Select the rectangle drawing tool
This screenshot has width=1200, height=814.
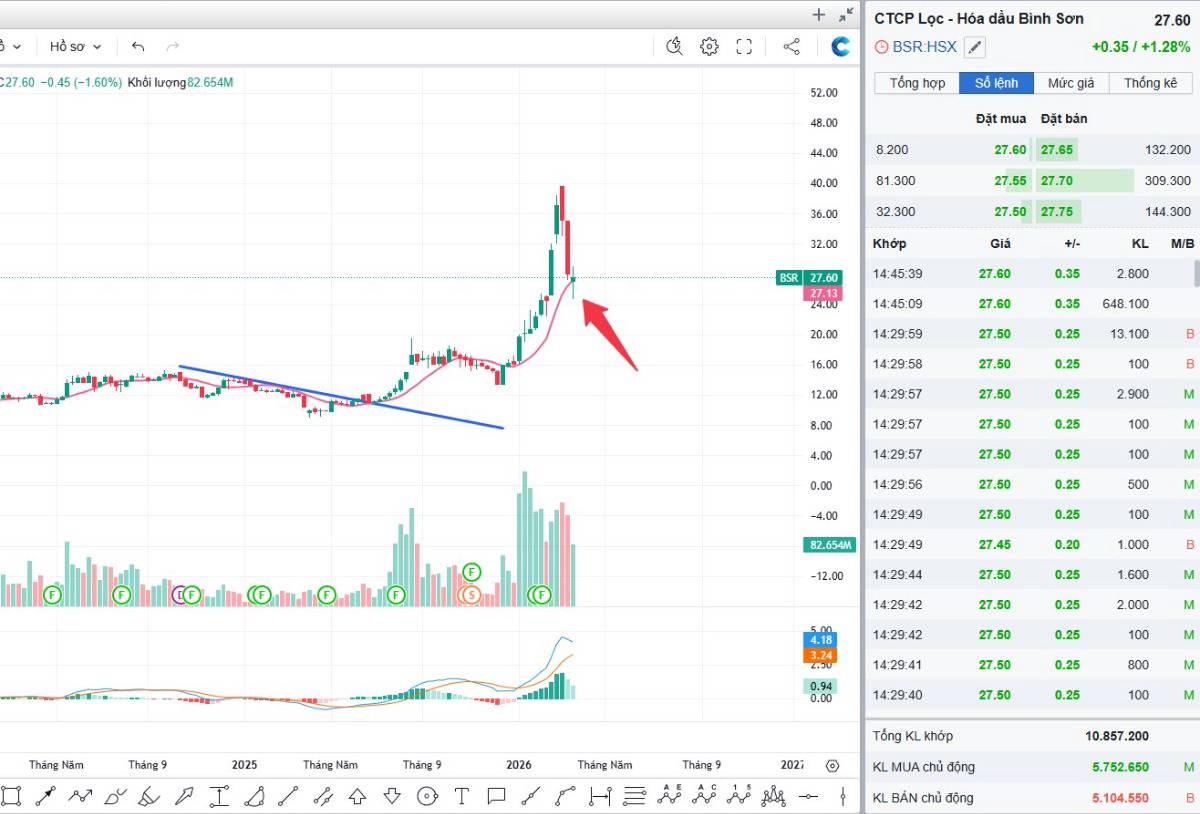click(11, 796)
